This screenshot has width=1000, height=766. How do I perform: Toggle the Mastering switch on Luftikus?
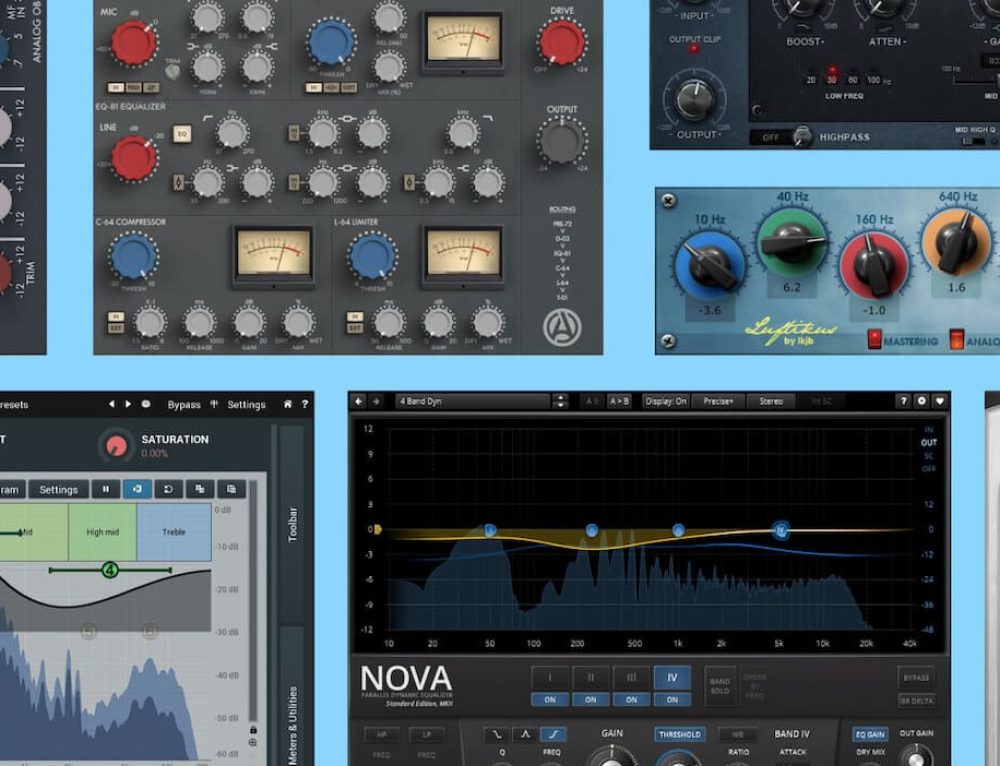point(874,340)
